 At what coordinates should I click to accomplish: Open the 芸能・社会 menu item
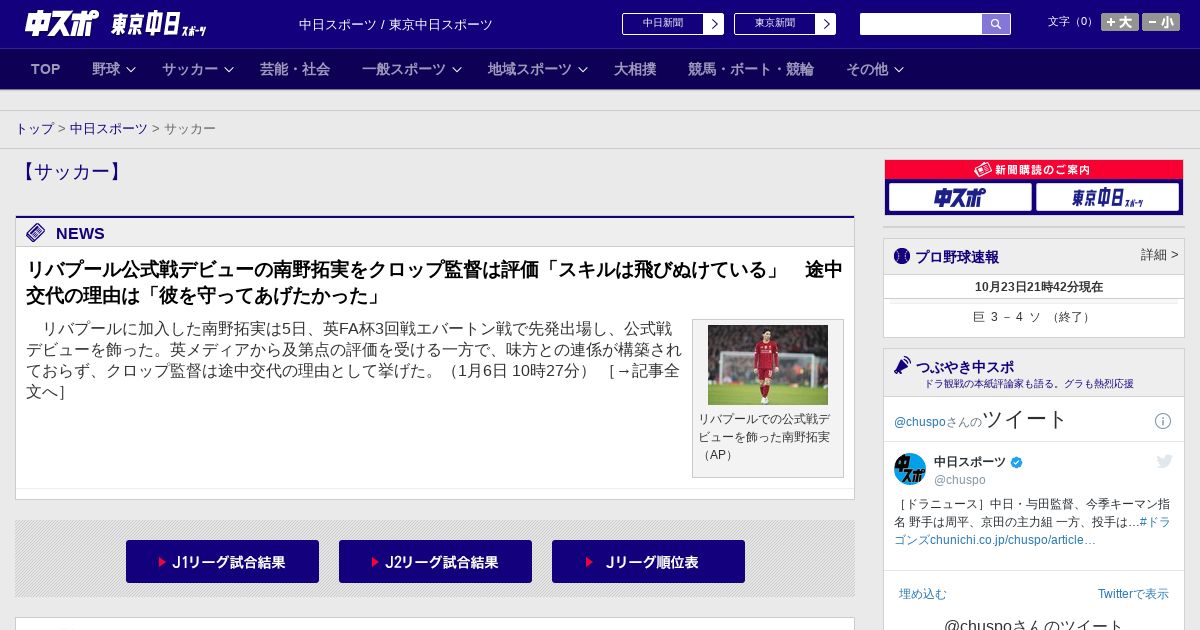coord(295,69)
